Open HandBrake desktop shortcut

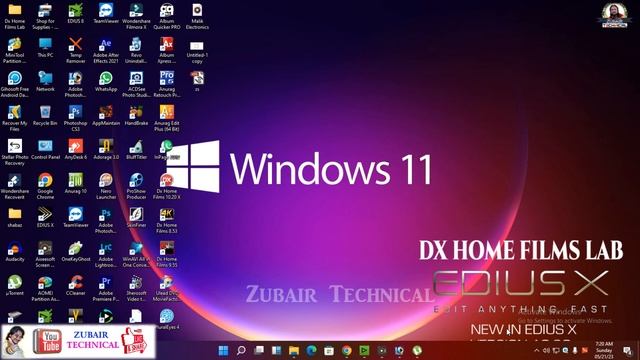tap(136, 116)
